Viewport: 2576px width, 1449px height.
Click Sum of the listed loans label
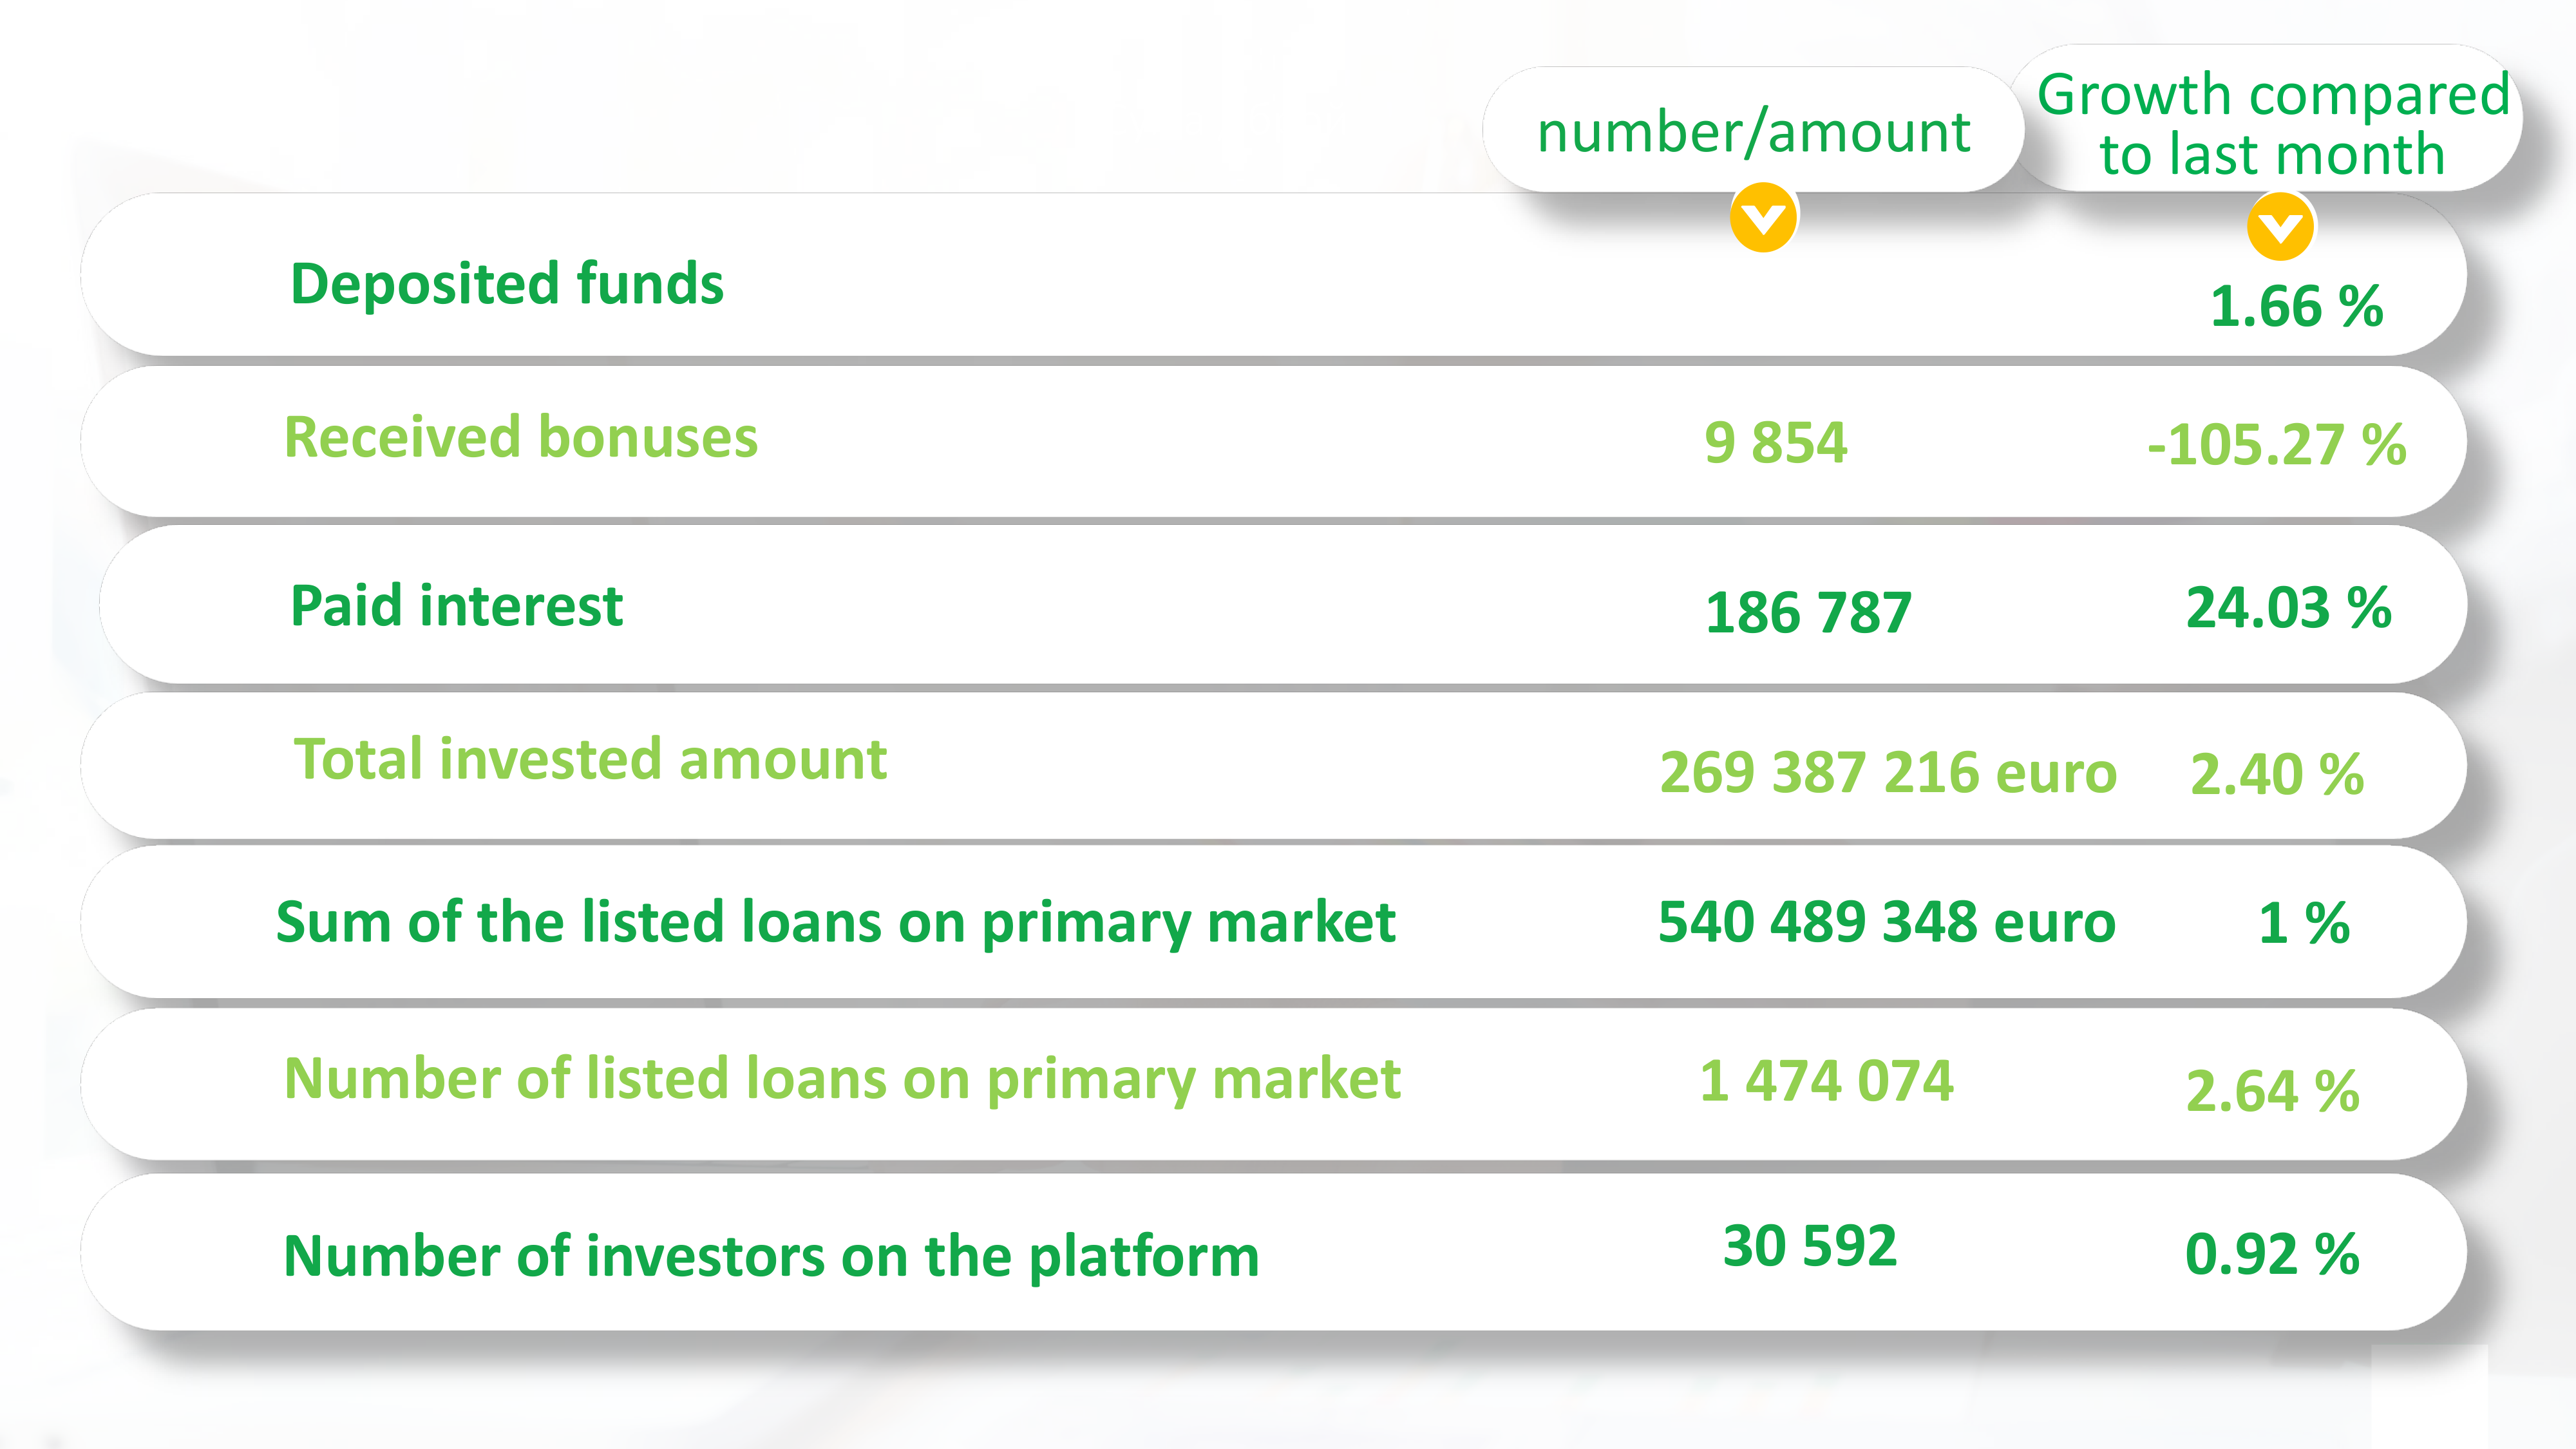click(x=835, y=922)
